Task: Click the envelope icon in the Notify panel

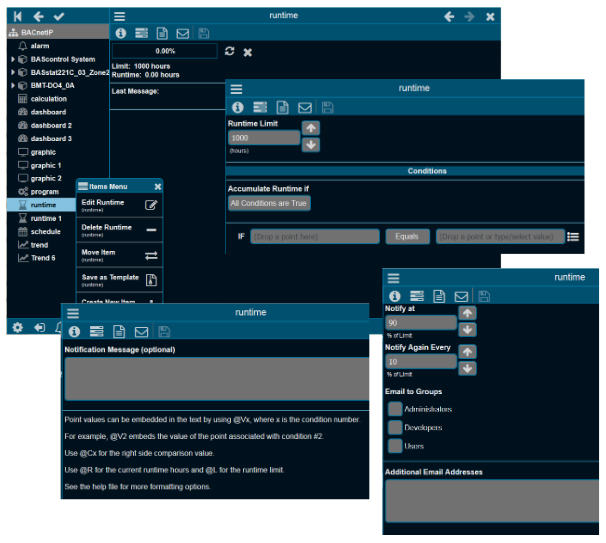Action: click(461, 296)
